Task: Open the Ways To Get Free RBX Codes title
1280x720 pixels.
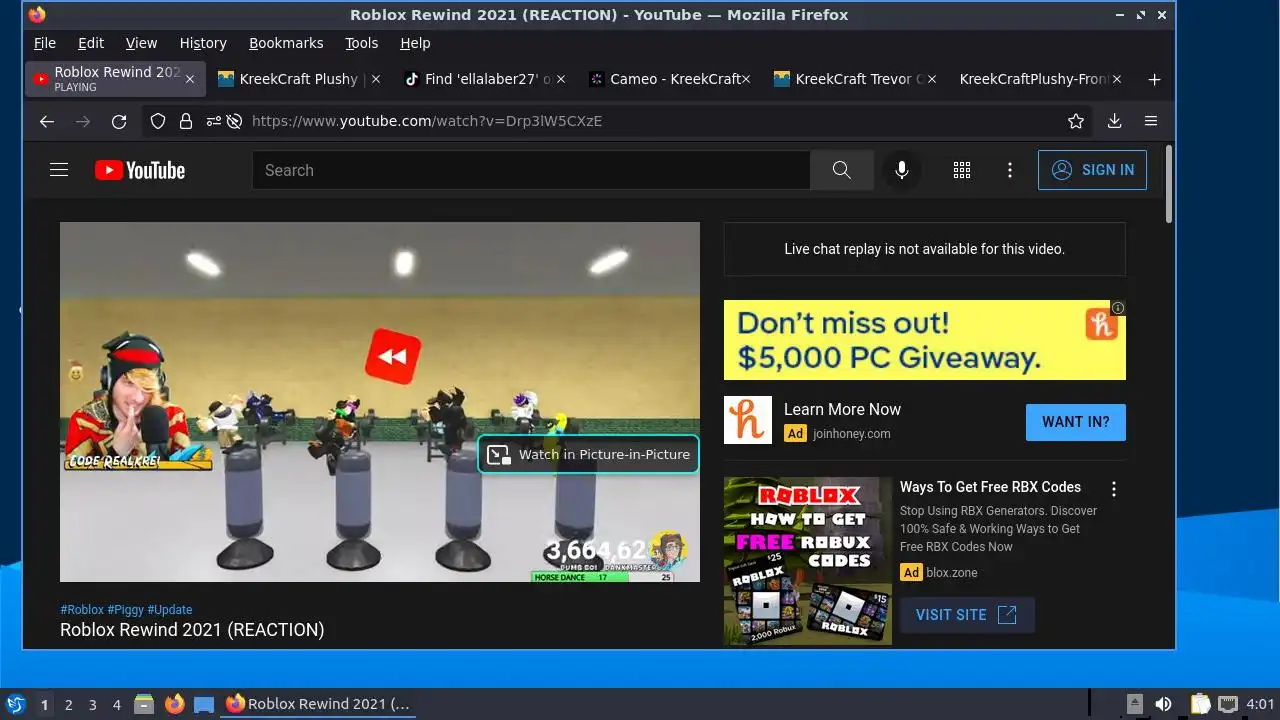Action: 990,487
